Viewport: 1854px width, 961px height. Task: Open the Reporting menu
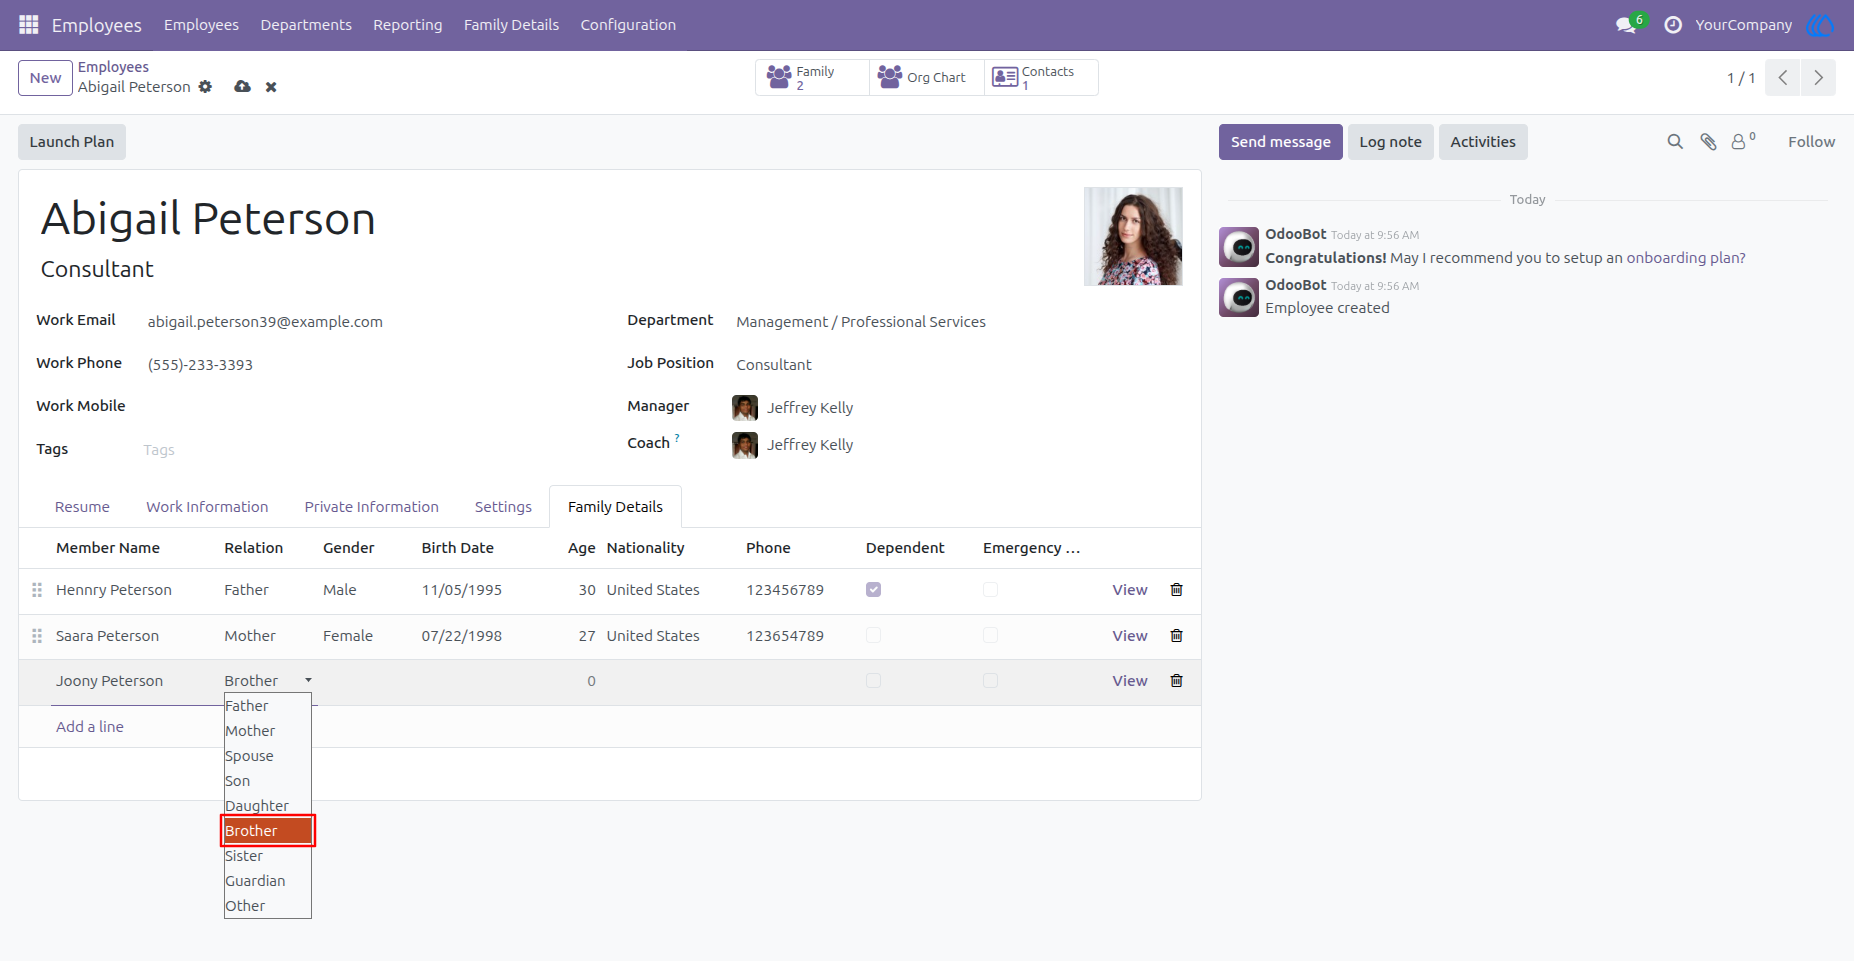pos(408,25)
